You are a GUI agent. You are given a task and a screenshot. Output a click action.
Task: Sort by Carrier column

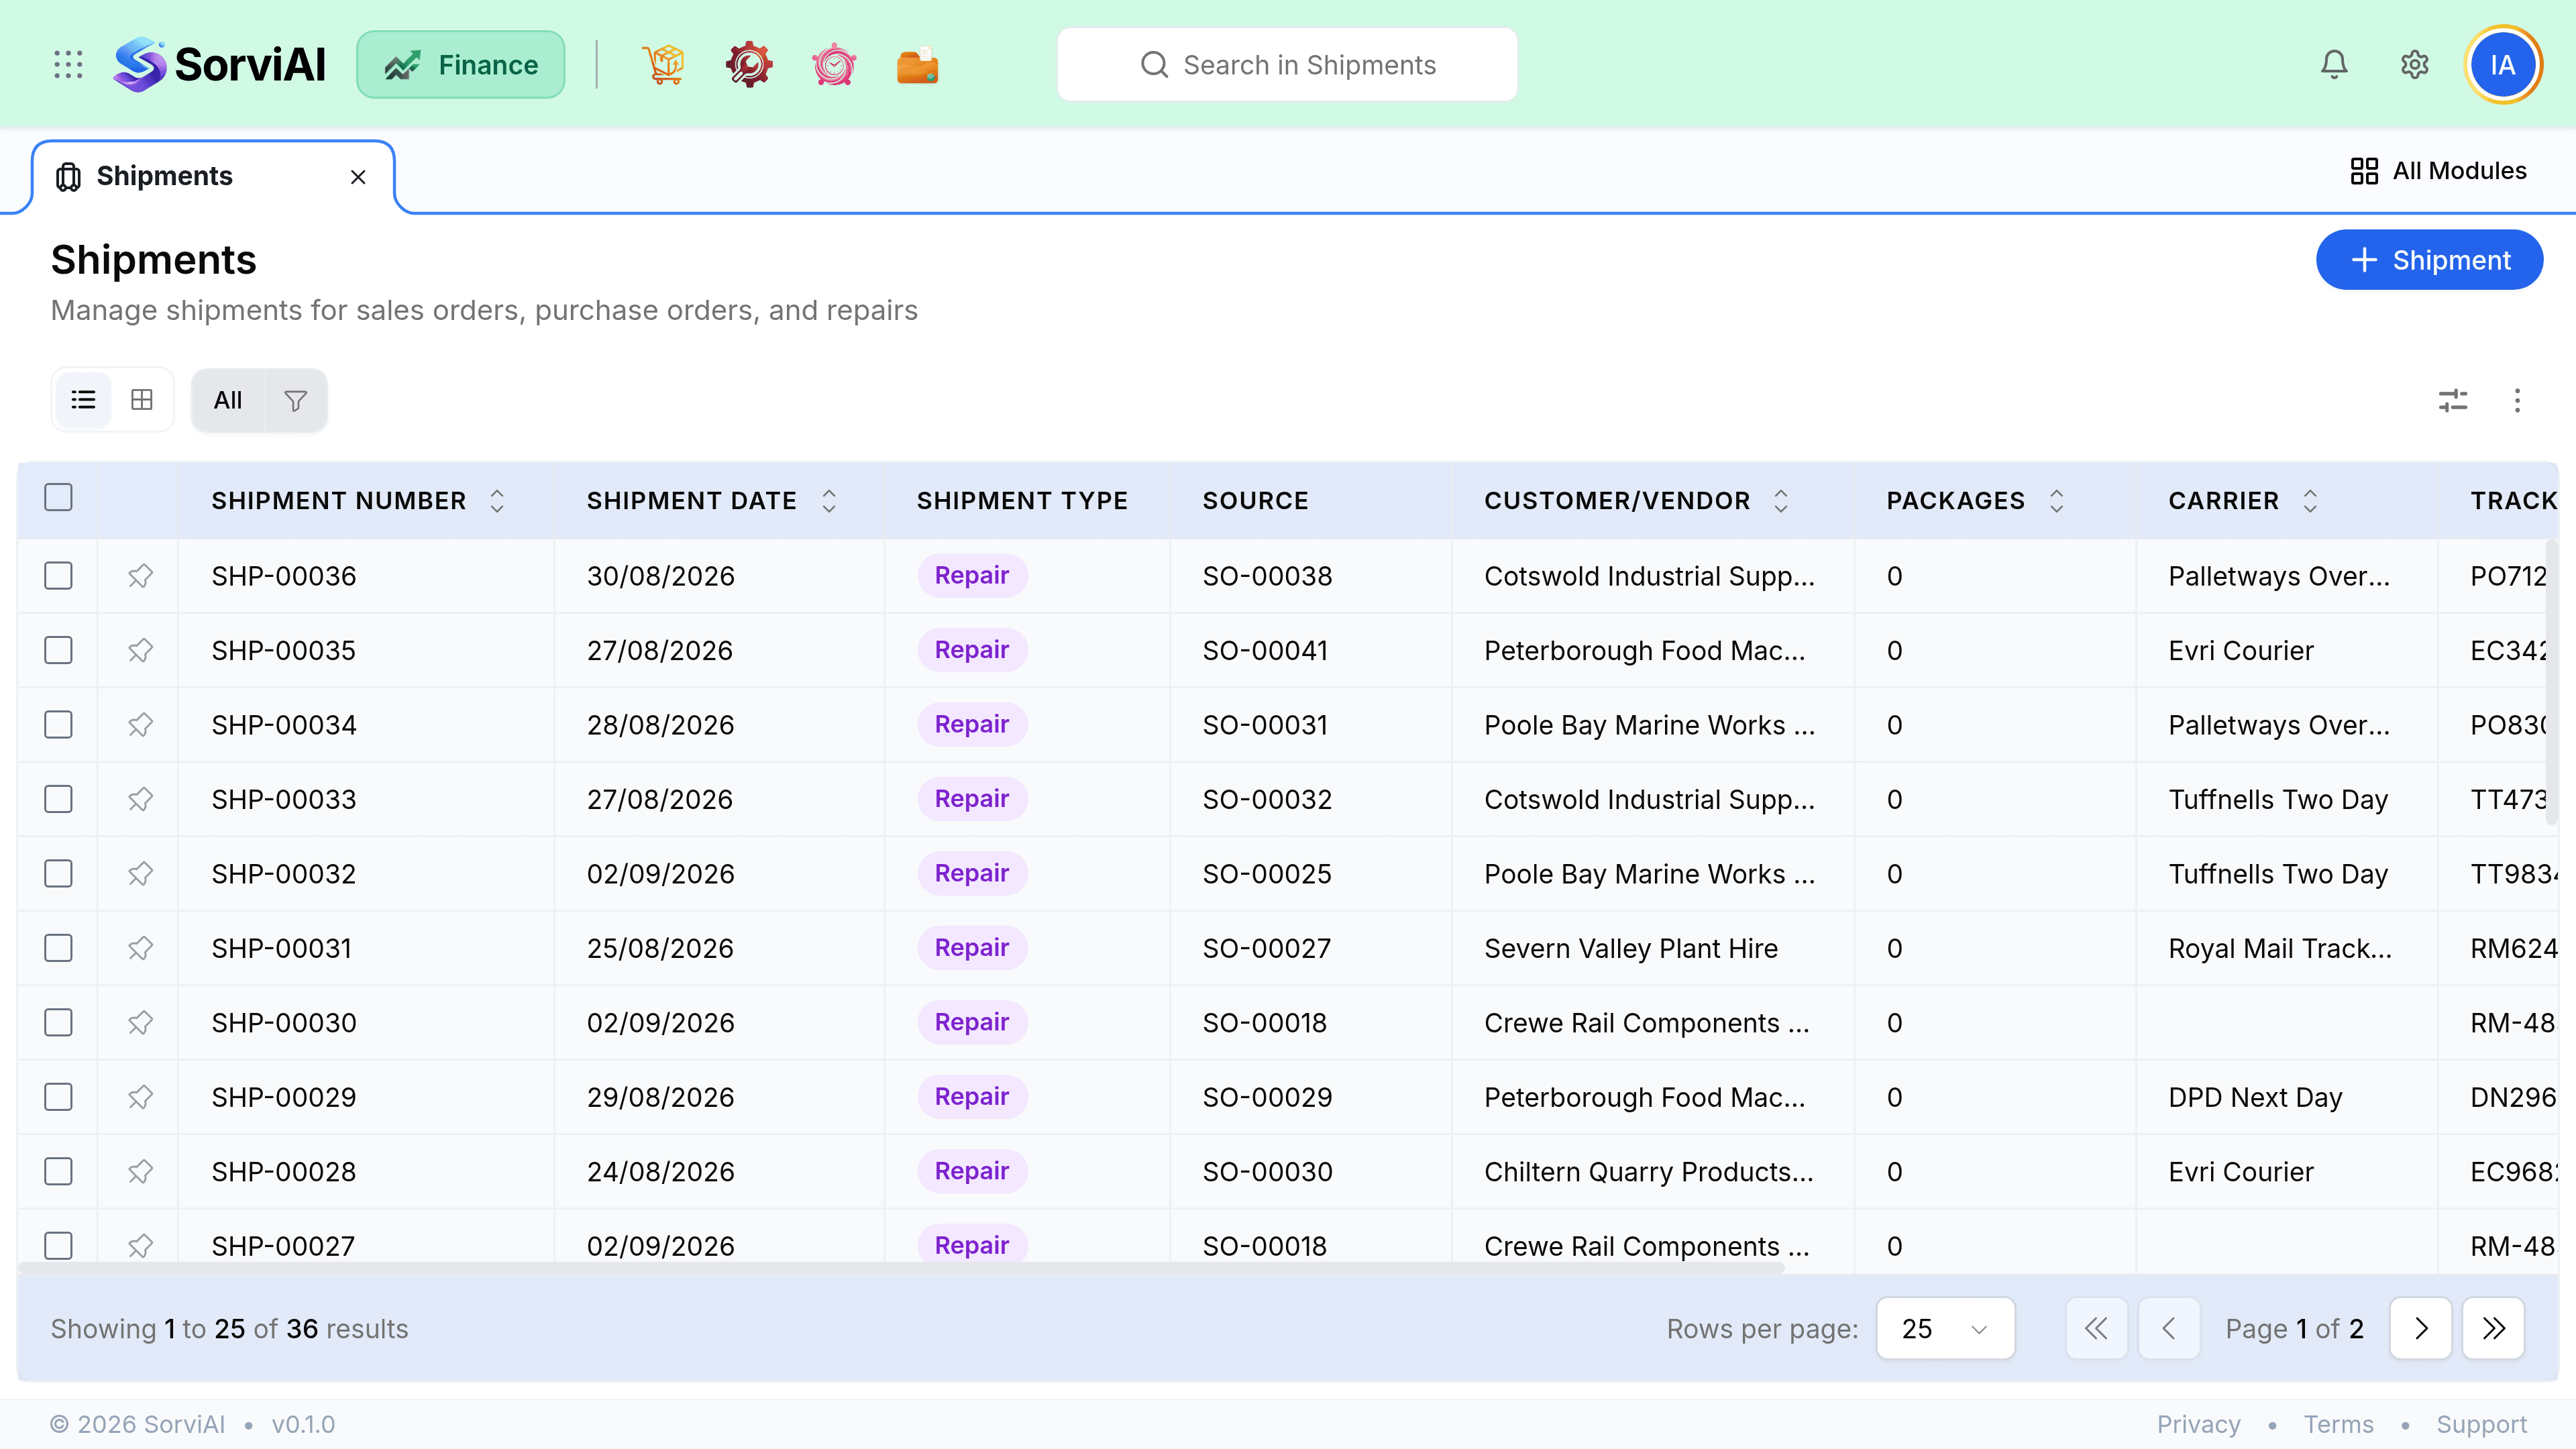point(2310,501)
